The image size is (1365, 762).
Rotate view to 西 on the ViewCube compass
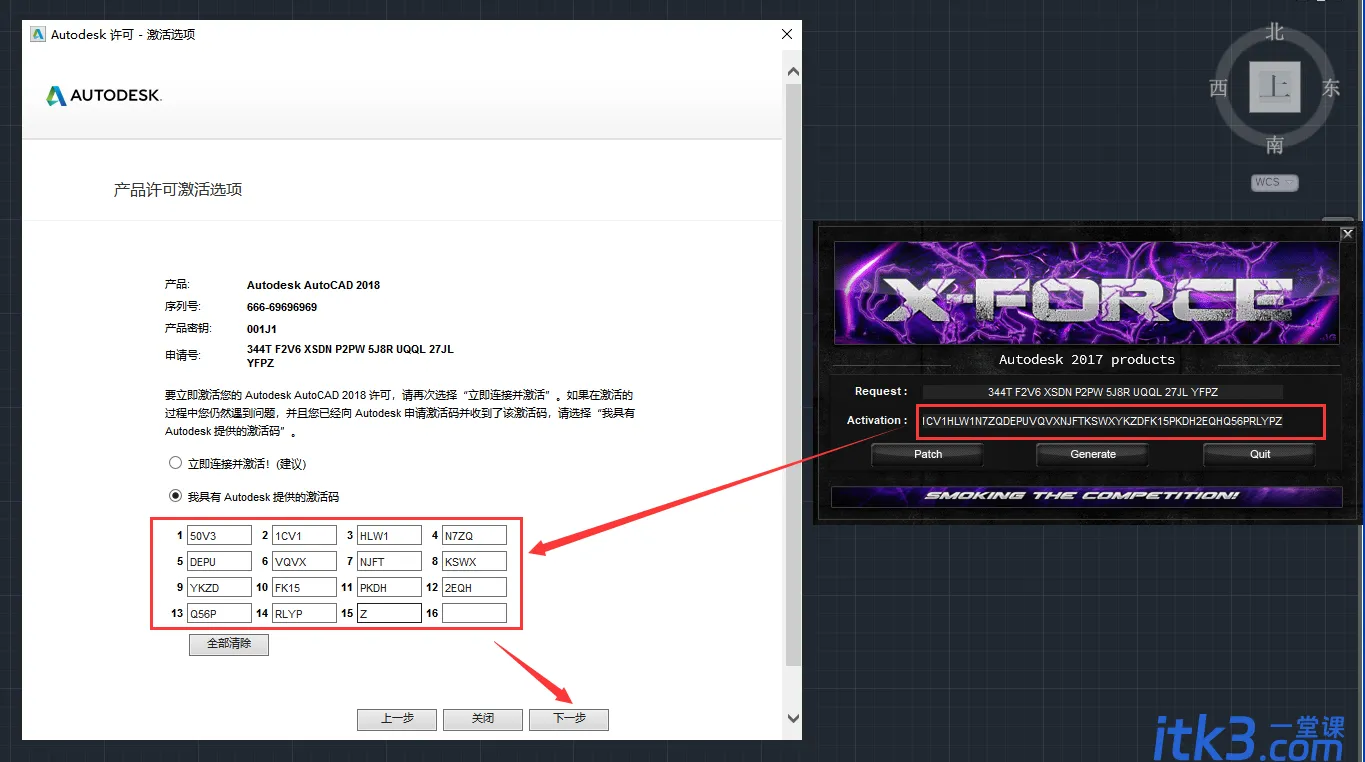coord(1218,89)
